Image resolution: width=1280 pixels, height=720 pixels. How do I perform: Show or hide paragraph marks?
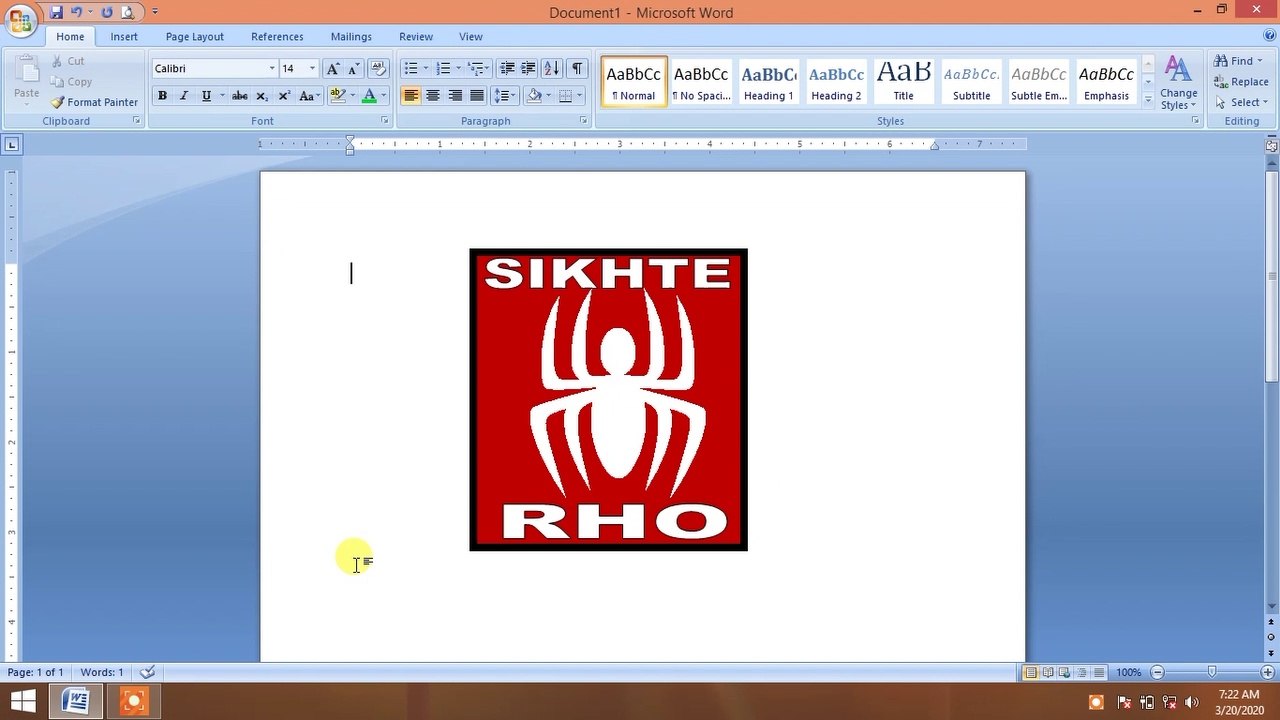click(577, 68)
